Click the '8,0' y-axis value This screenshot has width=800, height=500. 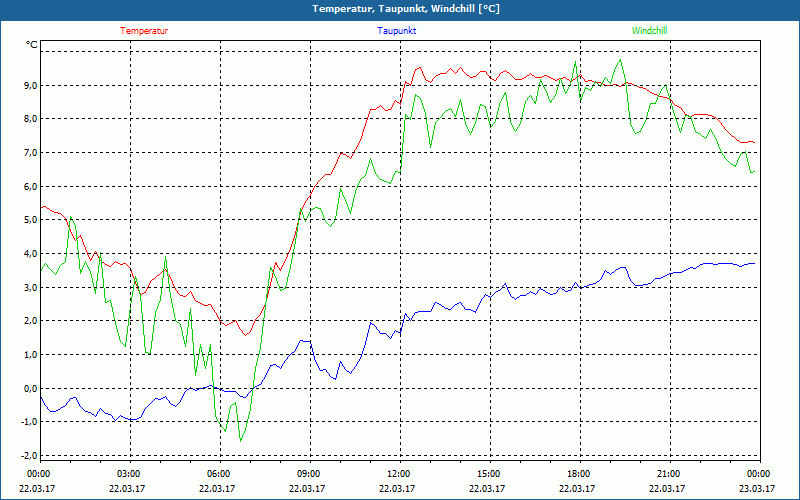pos(32,119)
